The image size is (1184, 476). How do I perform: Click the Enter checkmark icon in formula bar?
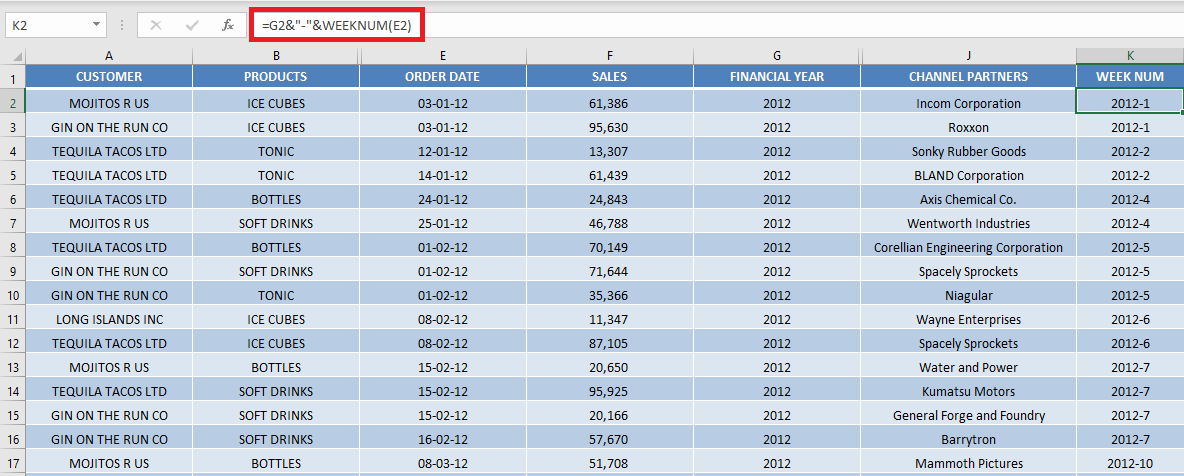coord(192,25)
